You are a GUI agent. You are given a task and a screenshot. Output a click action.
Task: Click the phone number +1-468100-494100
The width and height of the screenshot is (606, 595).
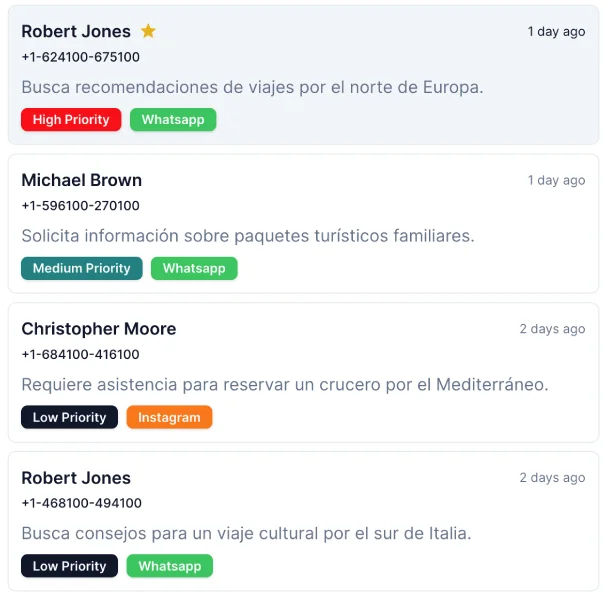(x=81, y=503)
